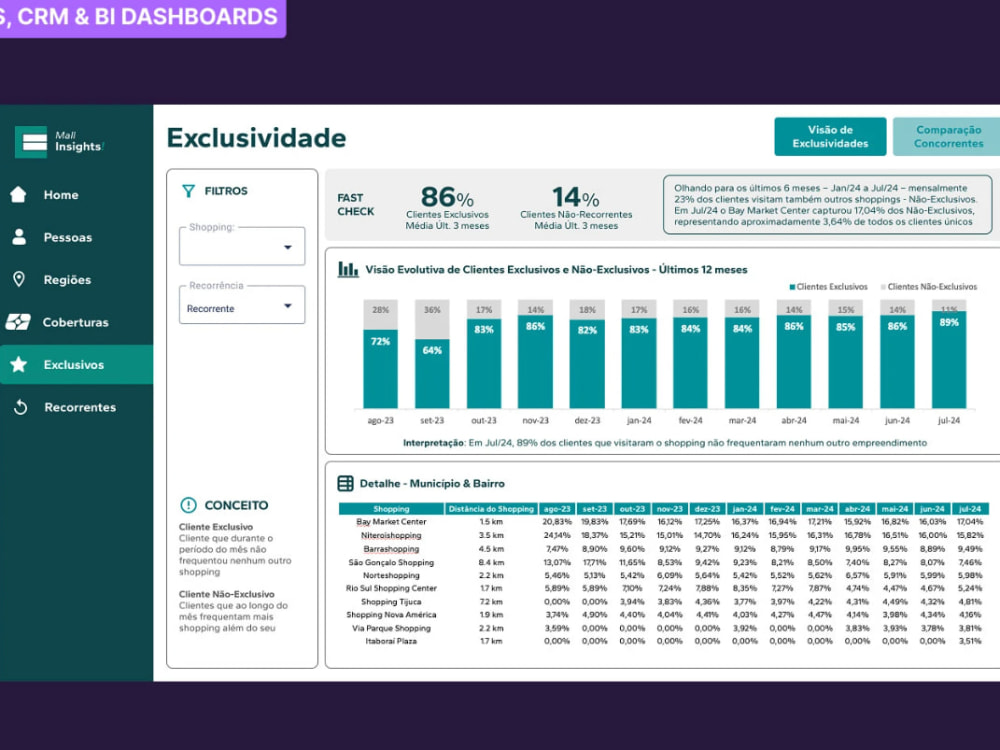1000x750 pixels.
Task: Click the Cliente Exclusivo concept heading
Action: click(x=216, y=527)
